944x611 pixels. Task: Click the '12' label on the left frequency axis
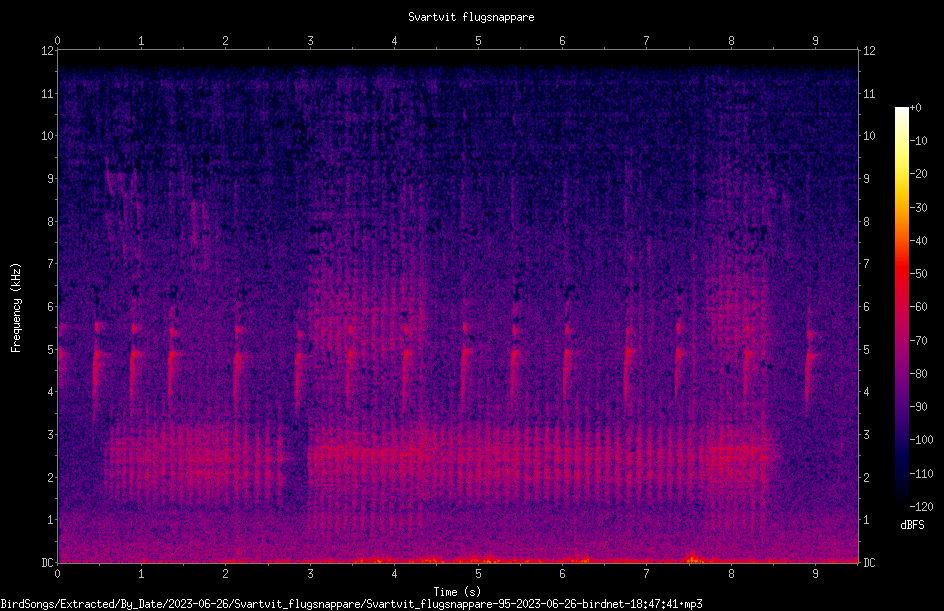(47, 51)
